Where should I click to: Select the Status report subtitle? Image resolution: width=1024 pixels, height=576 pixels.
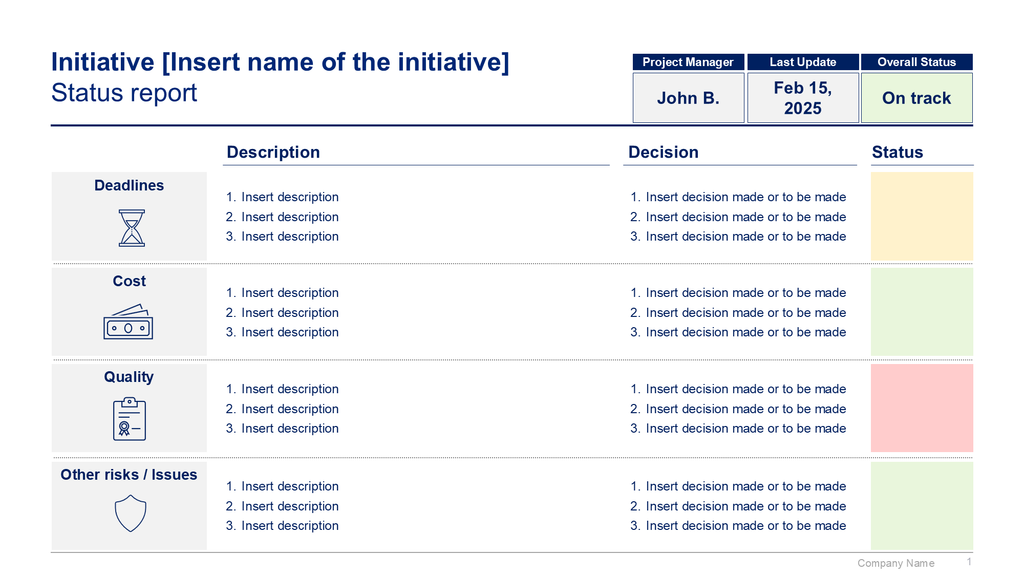[x=124, y=93]
